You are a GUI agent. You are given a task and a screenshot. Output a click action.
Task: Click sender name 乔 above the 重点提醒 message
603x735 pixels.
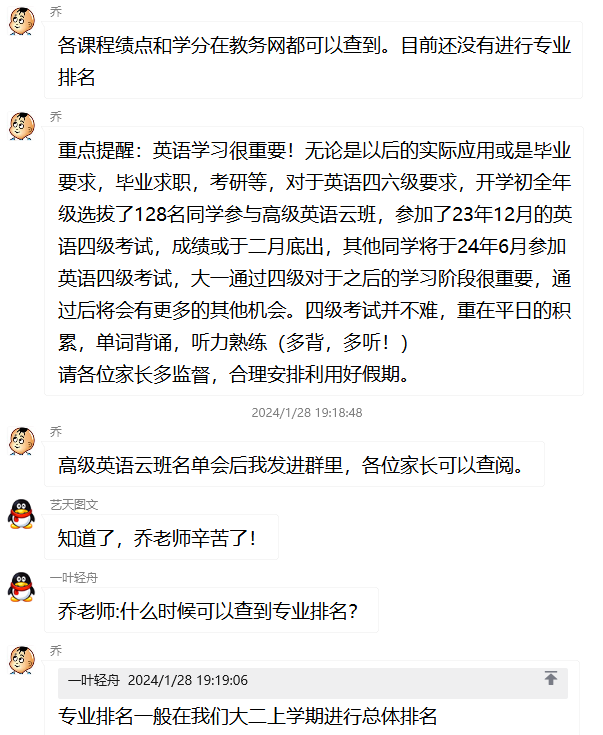(56, 117)
